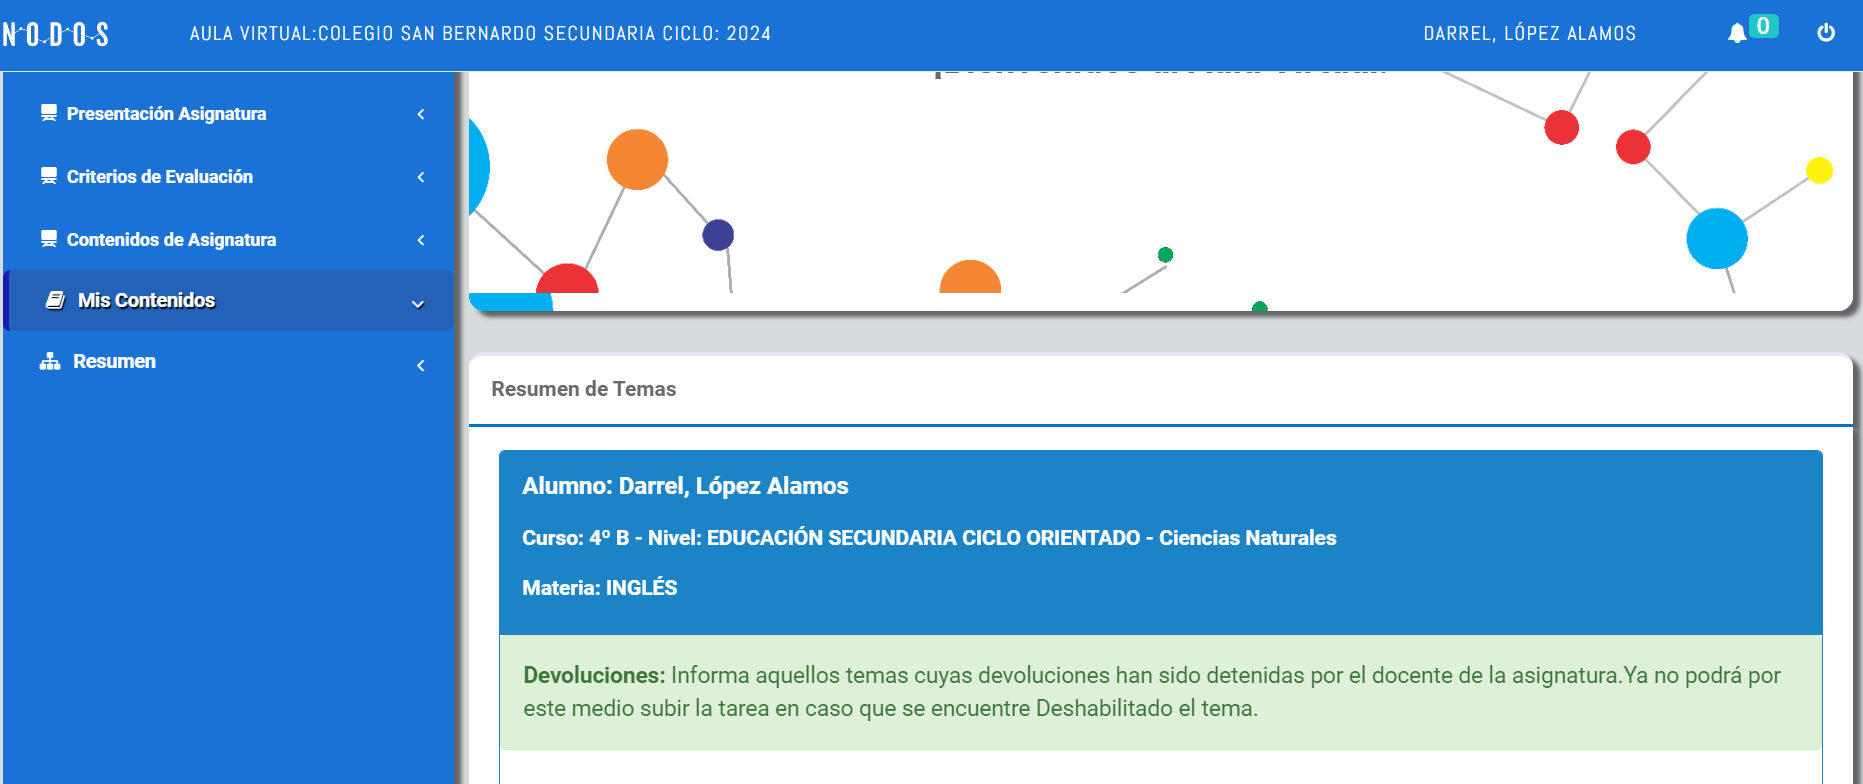This screenshot has width=1863, height=784.
Task: Click the notification bell icon
Action: (1737, 33)
